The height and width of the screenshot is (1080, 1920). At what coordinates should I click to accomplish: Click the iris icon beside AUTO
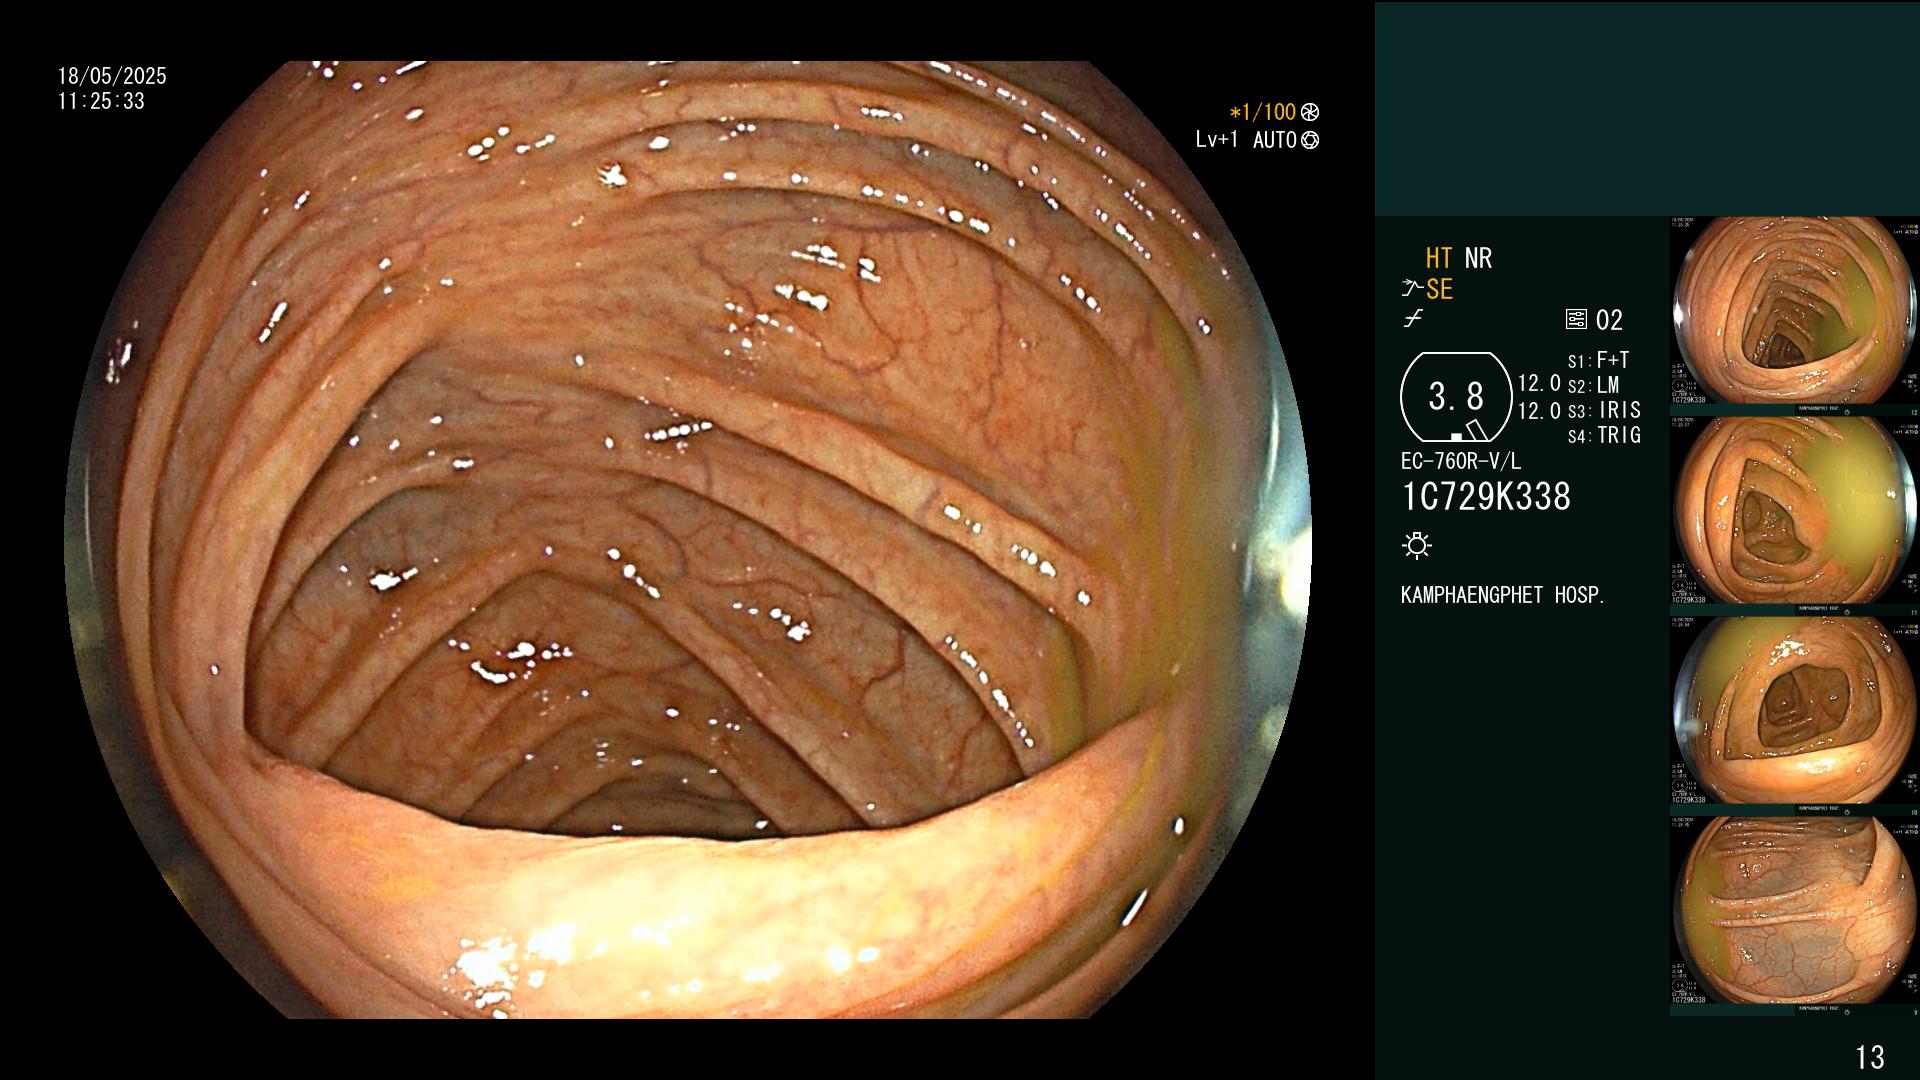1310,140
